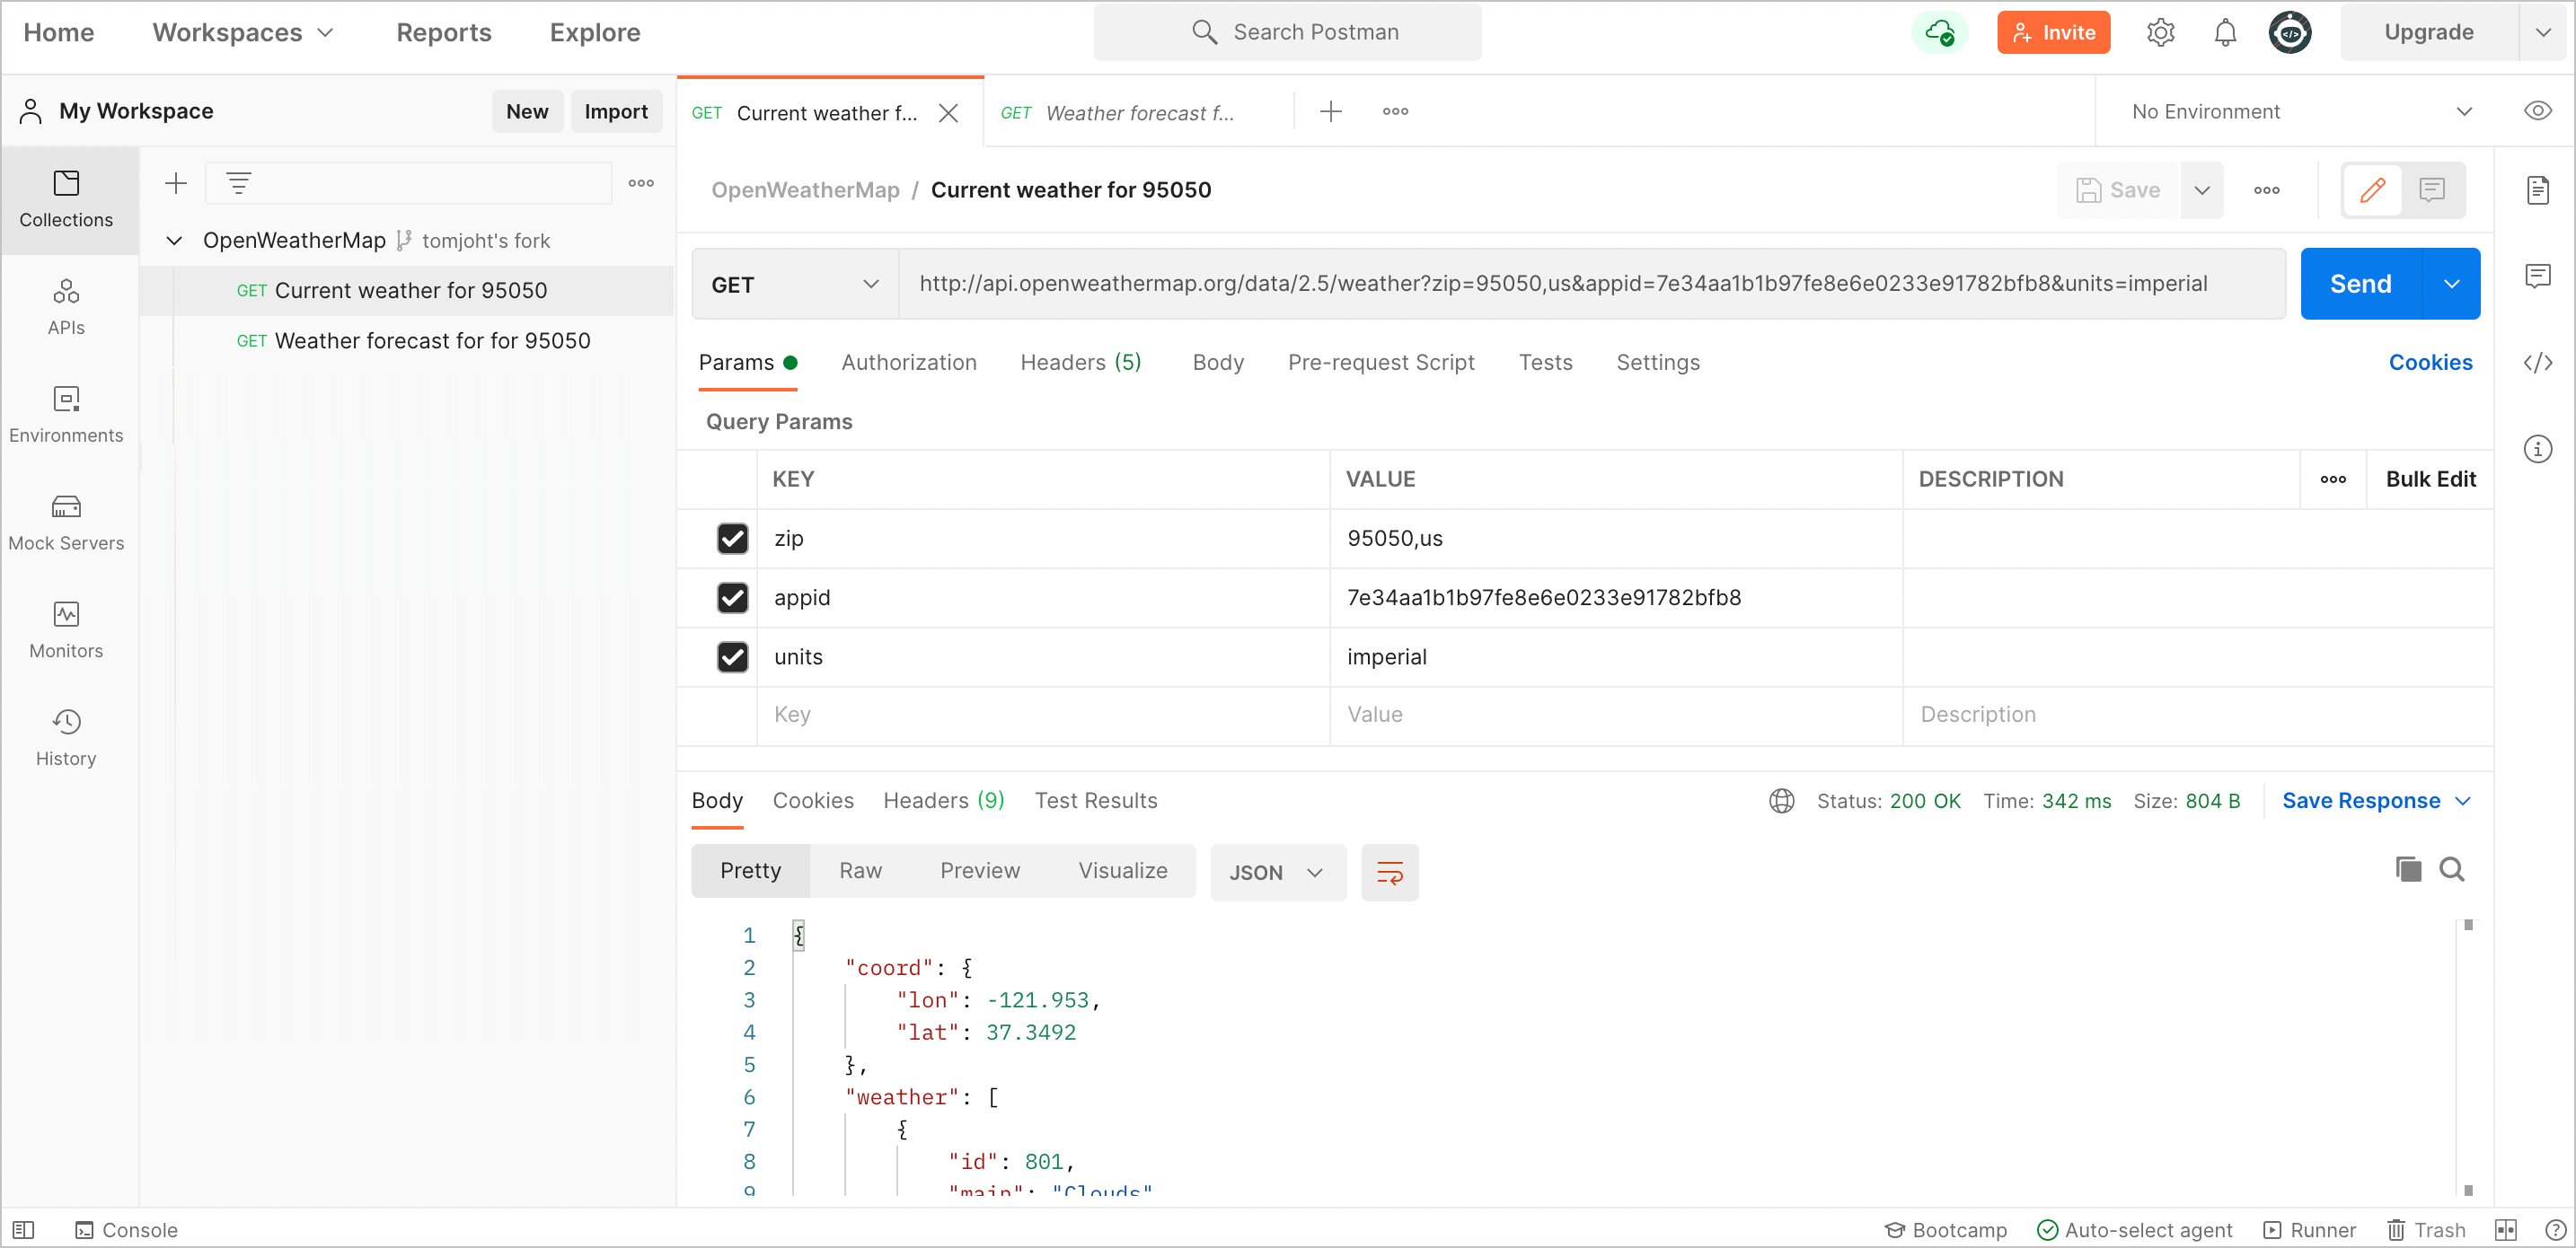Open the Upgrade dropdown arrow
The width and height of the screenshot is (2576, 1248).
click(x=2543, y=32)
